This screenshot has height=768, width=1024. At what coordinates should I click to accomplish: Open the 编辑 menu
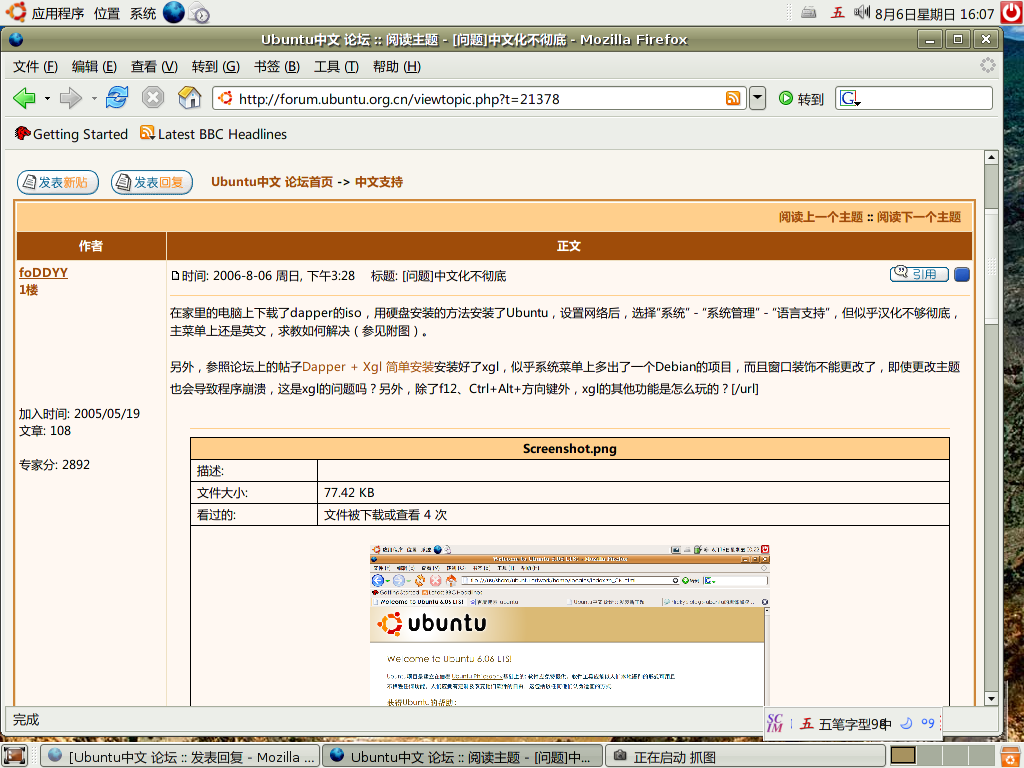[x=94, y=67]
